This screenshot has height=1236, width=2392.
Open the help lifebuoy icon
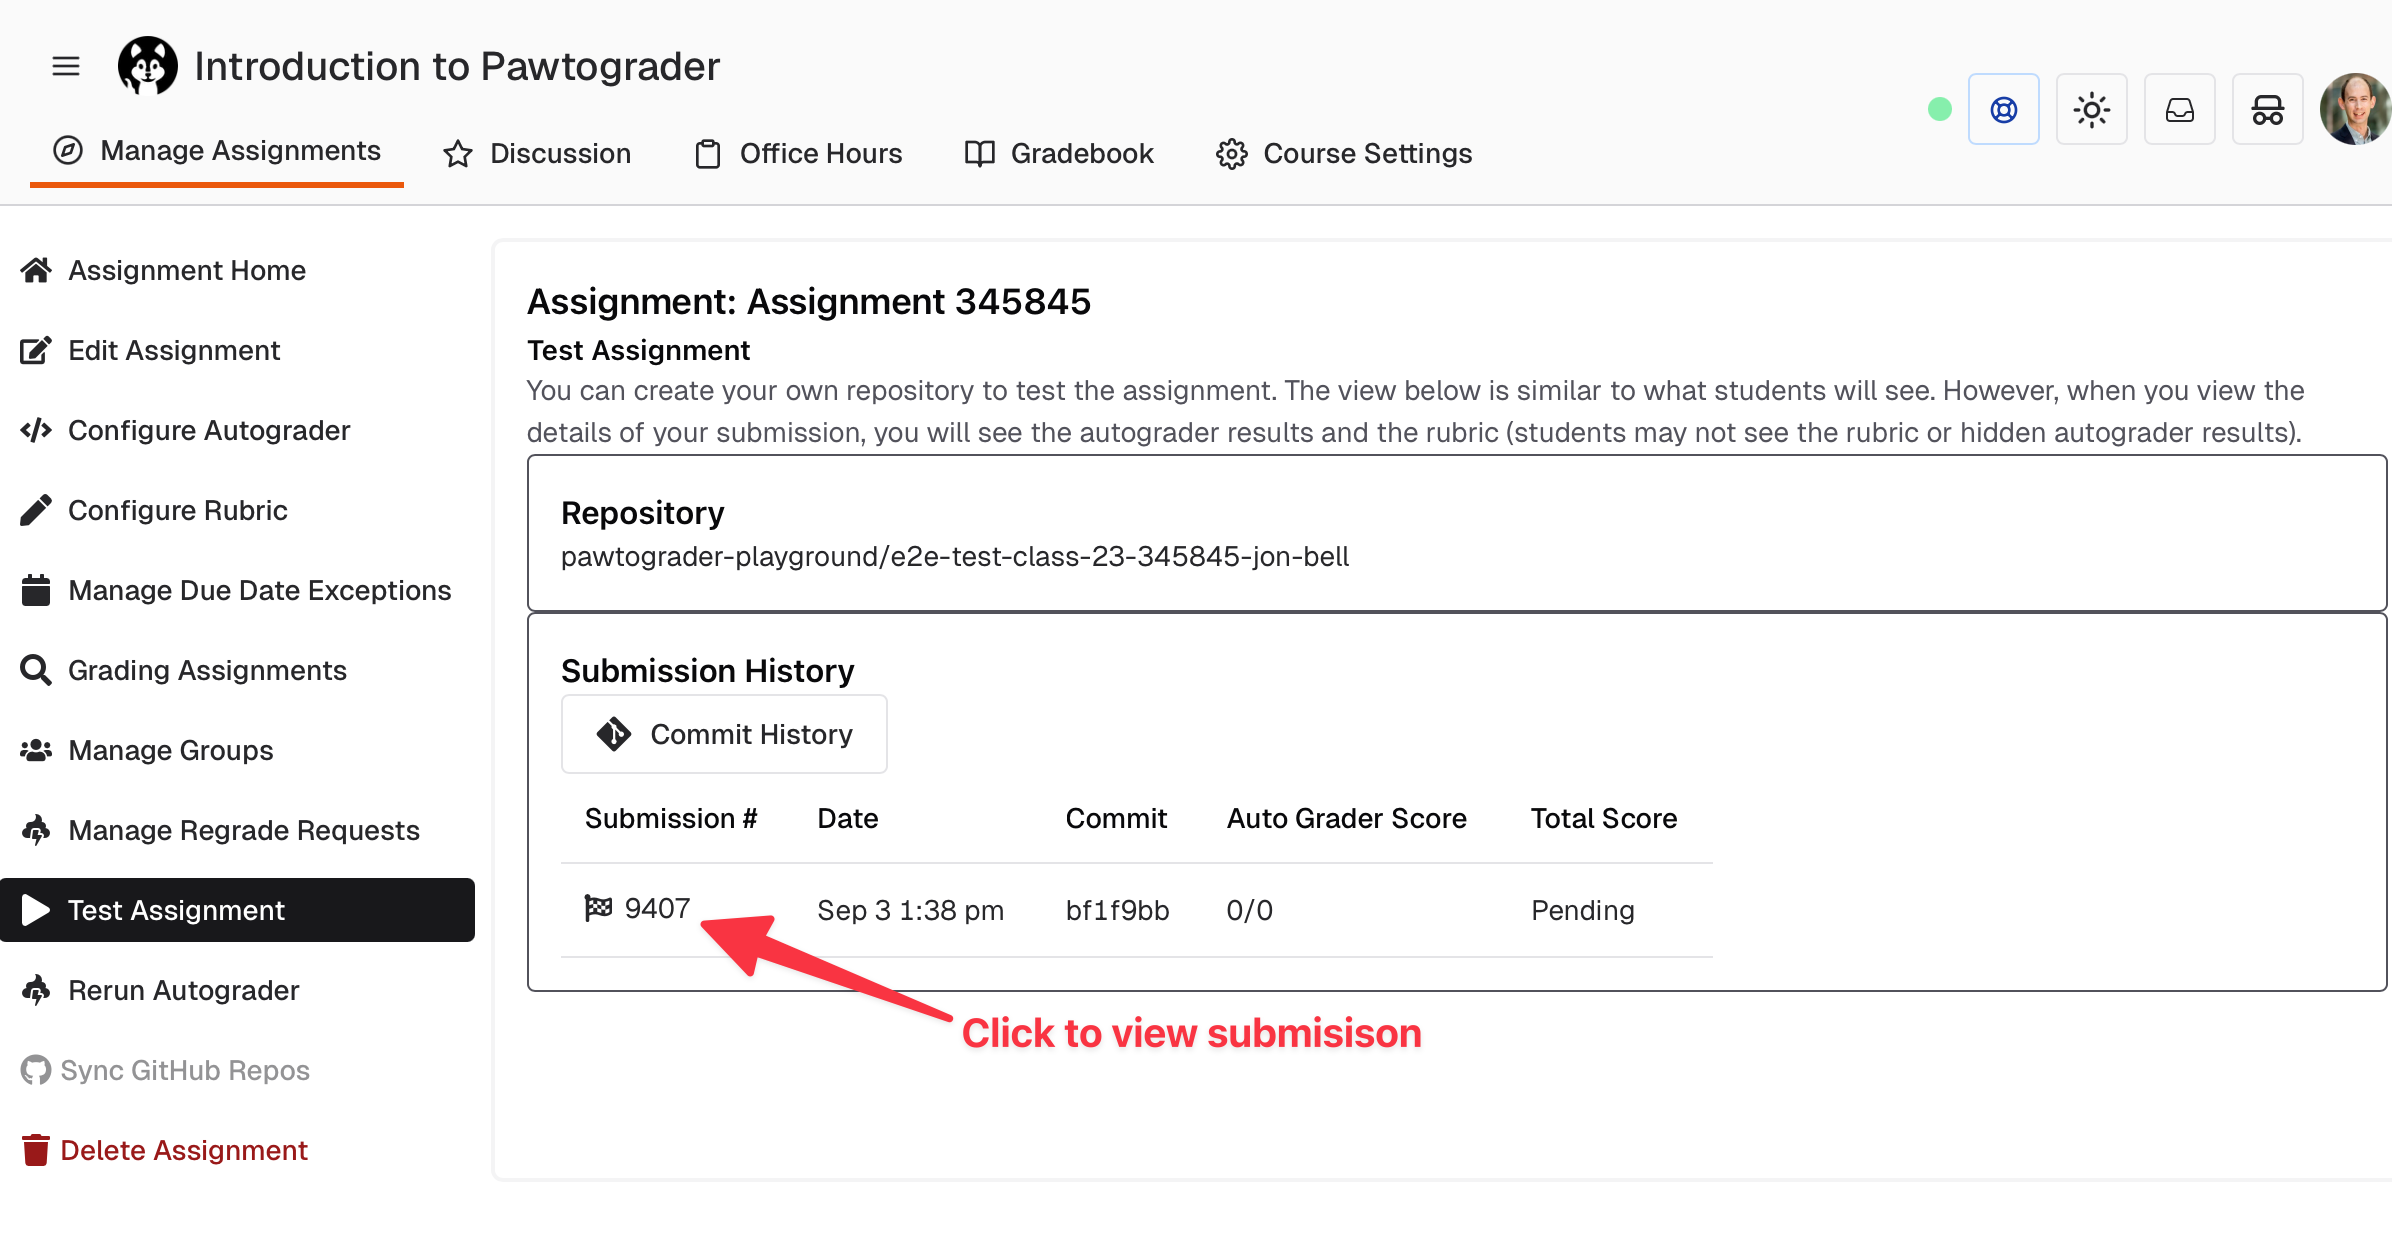2003,109
